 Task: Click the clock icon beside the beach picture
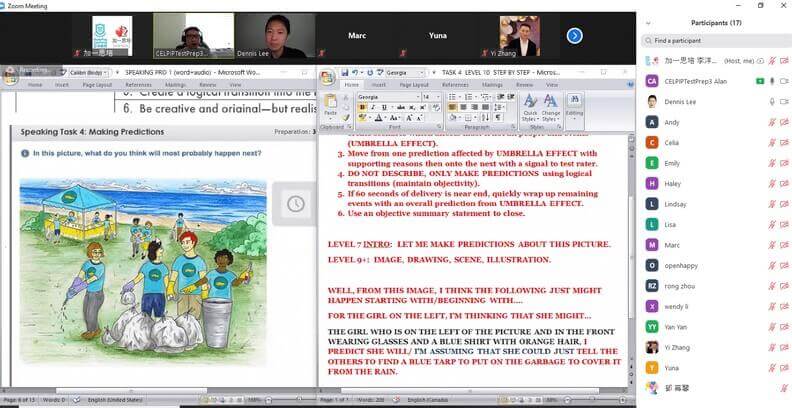click(296, 204)
